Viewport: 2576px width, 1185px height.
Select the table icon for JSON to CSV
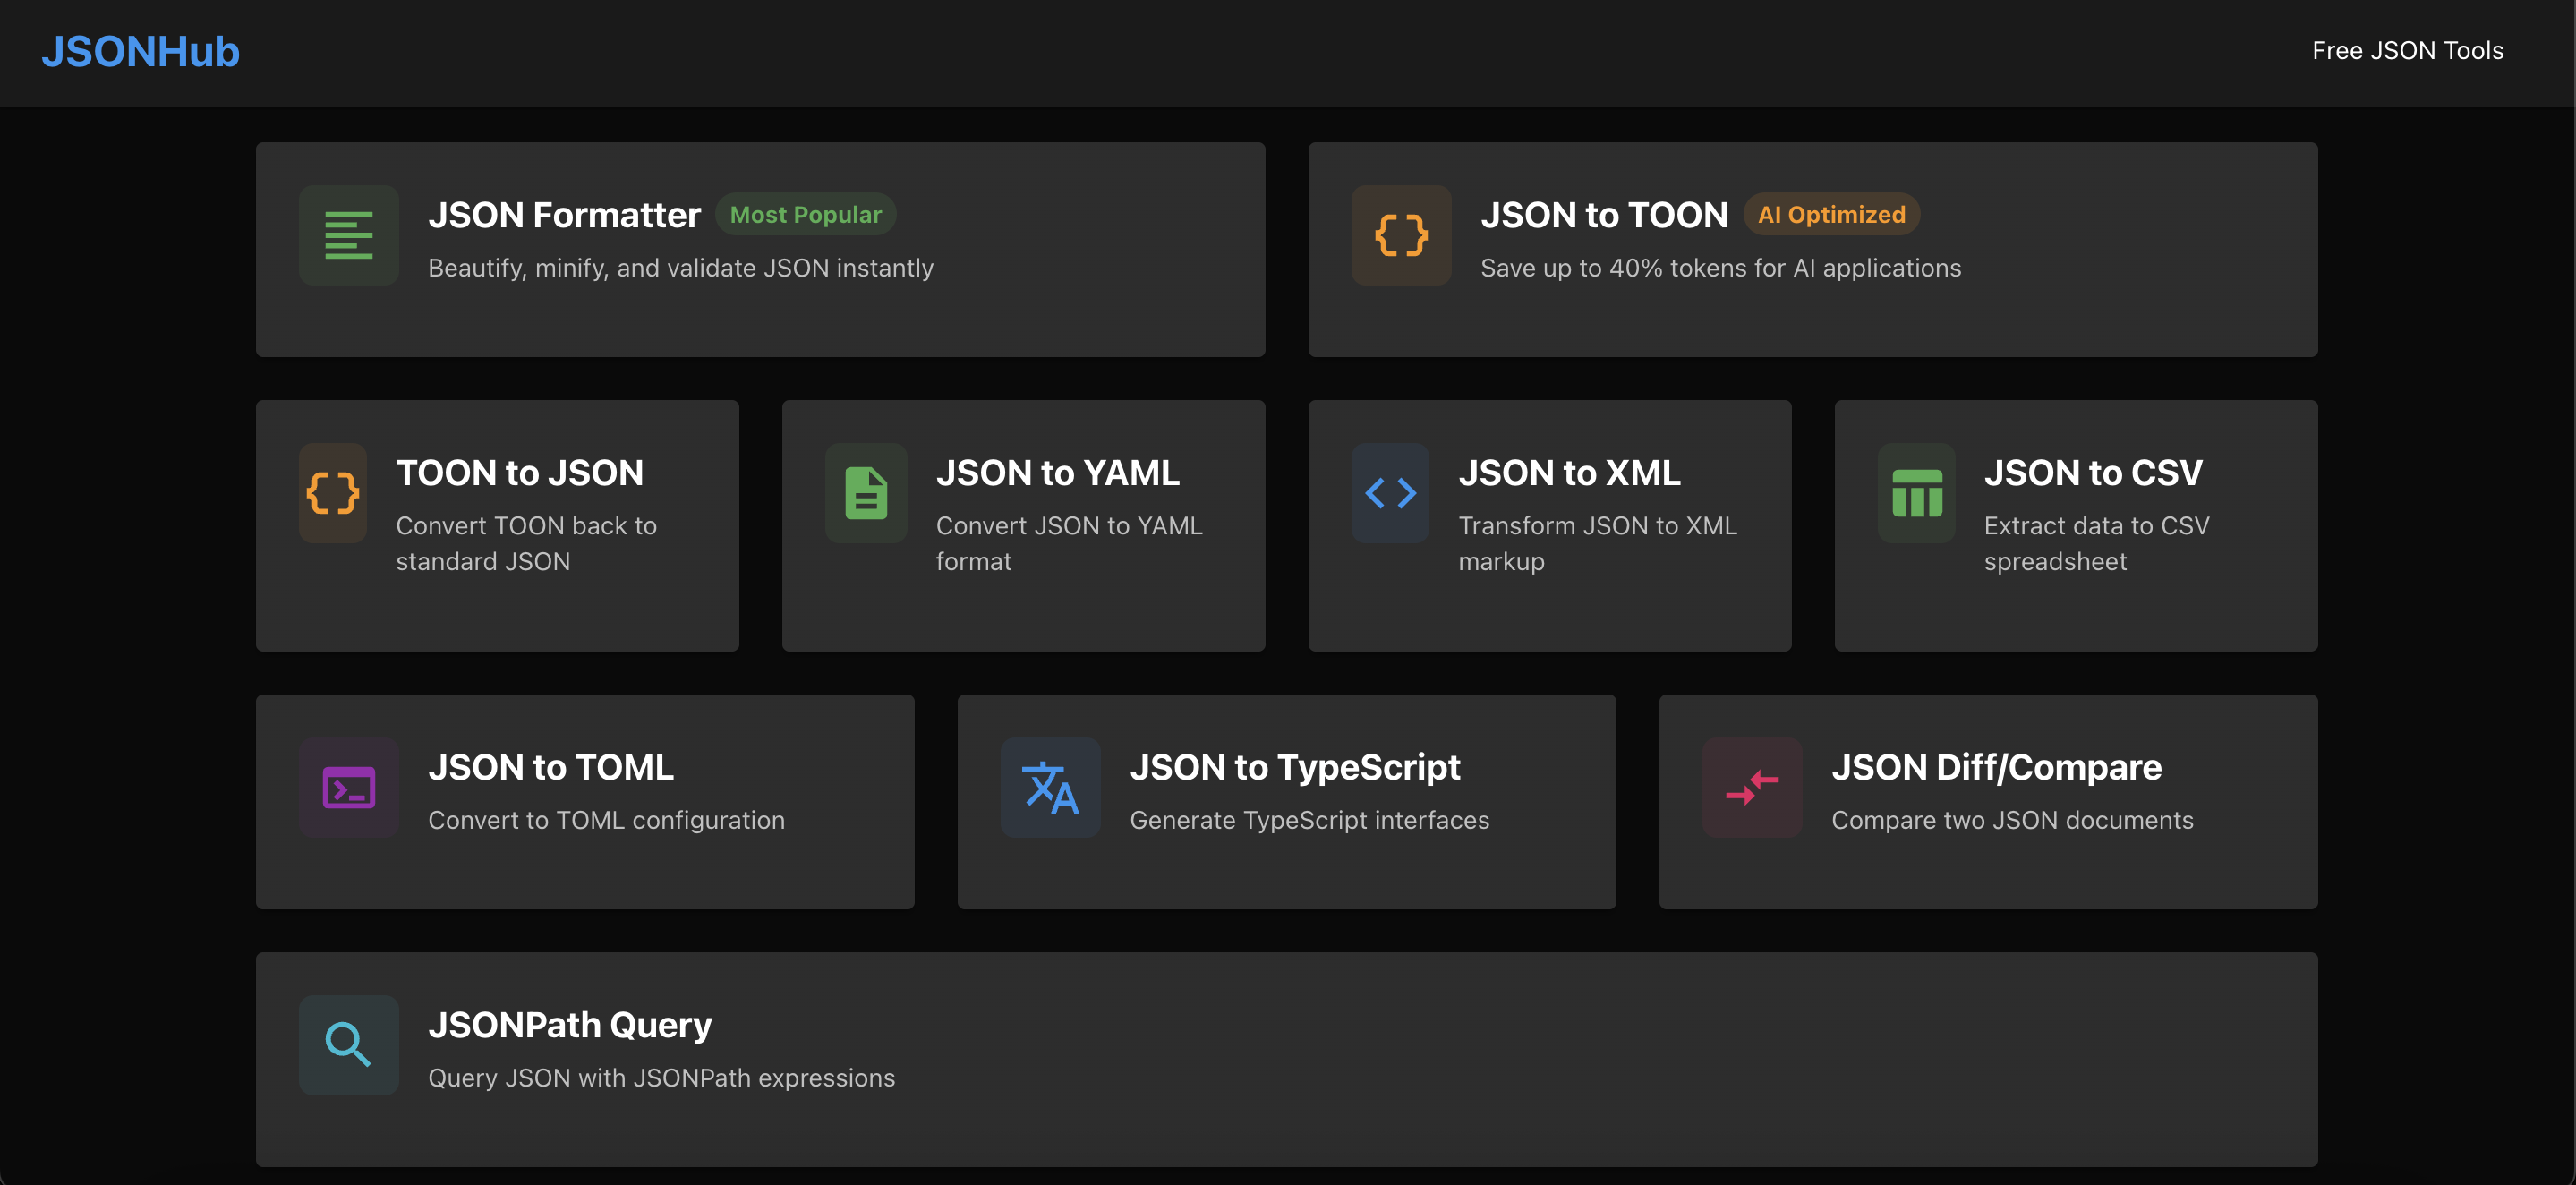(1915, 493)
